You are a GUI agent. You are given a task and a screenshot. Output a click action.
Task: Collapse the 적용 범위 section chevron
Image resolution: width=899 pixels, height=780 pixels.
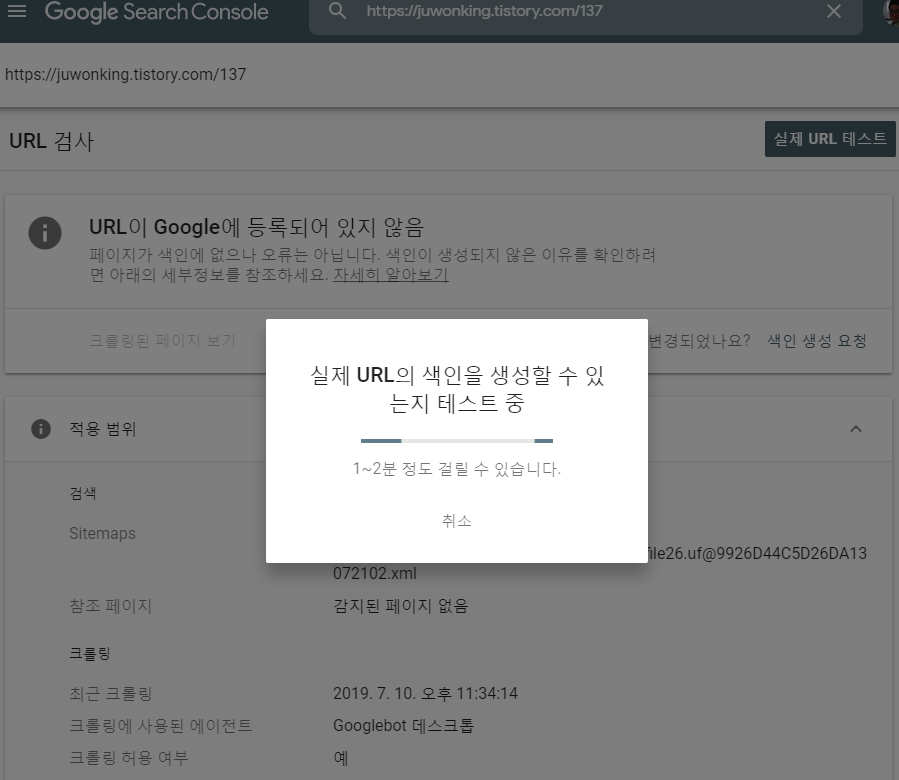point(855,428)
